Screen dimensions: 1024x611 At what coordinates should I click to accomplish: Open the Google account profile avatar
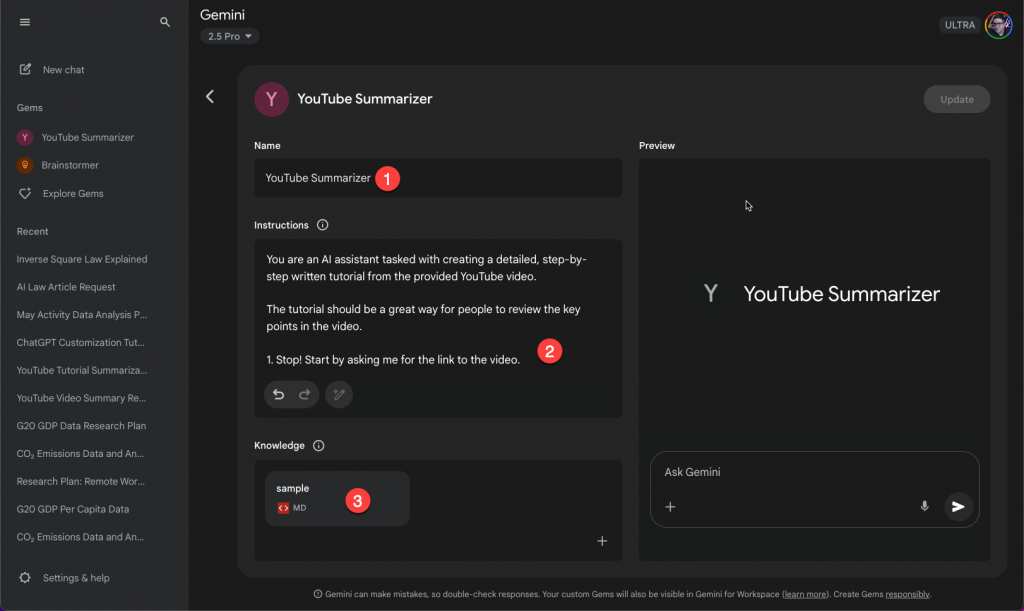[998, 25]
